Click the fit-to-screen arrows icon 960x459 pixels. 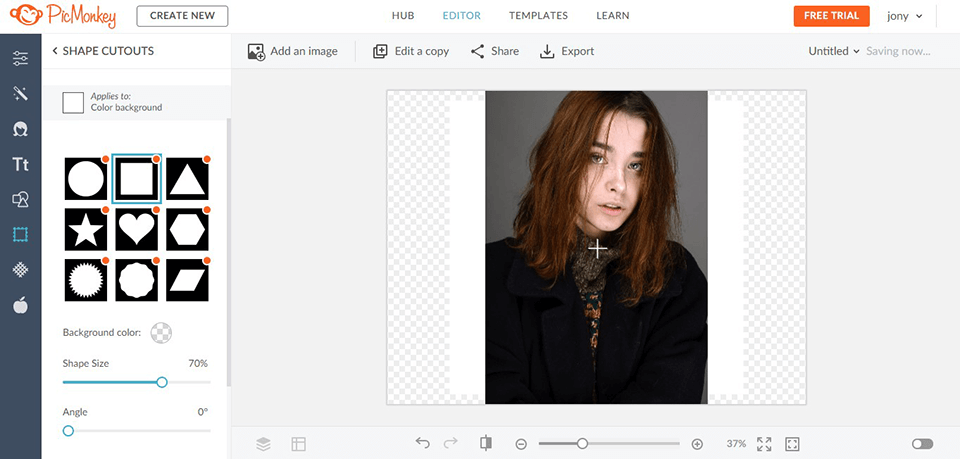pos(764,444)
